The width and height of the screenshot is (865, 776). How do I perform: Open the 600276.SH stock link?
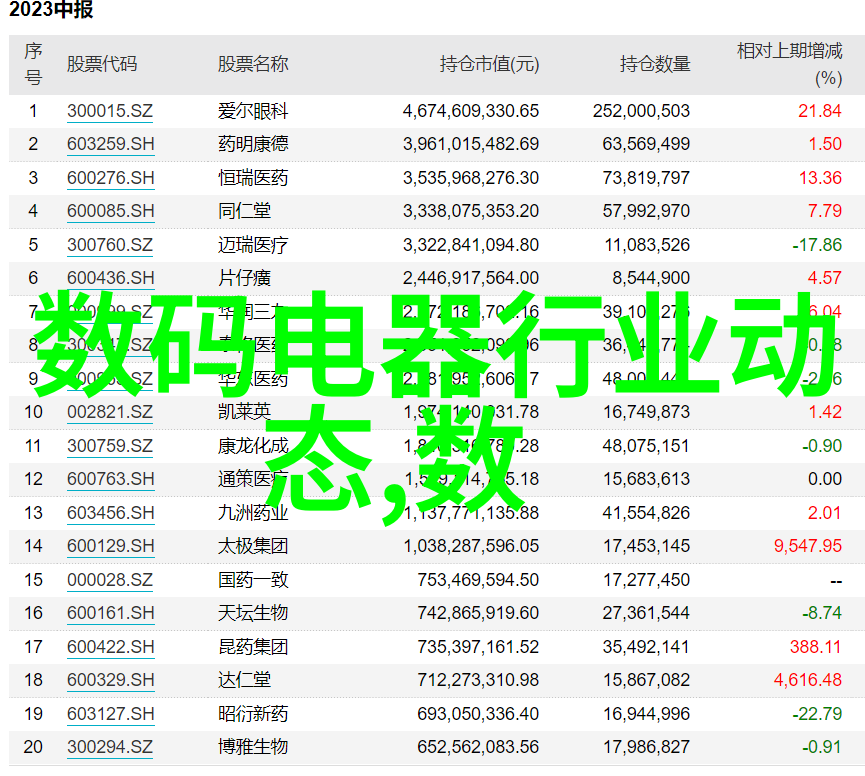111,178
